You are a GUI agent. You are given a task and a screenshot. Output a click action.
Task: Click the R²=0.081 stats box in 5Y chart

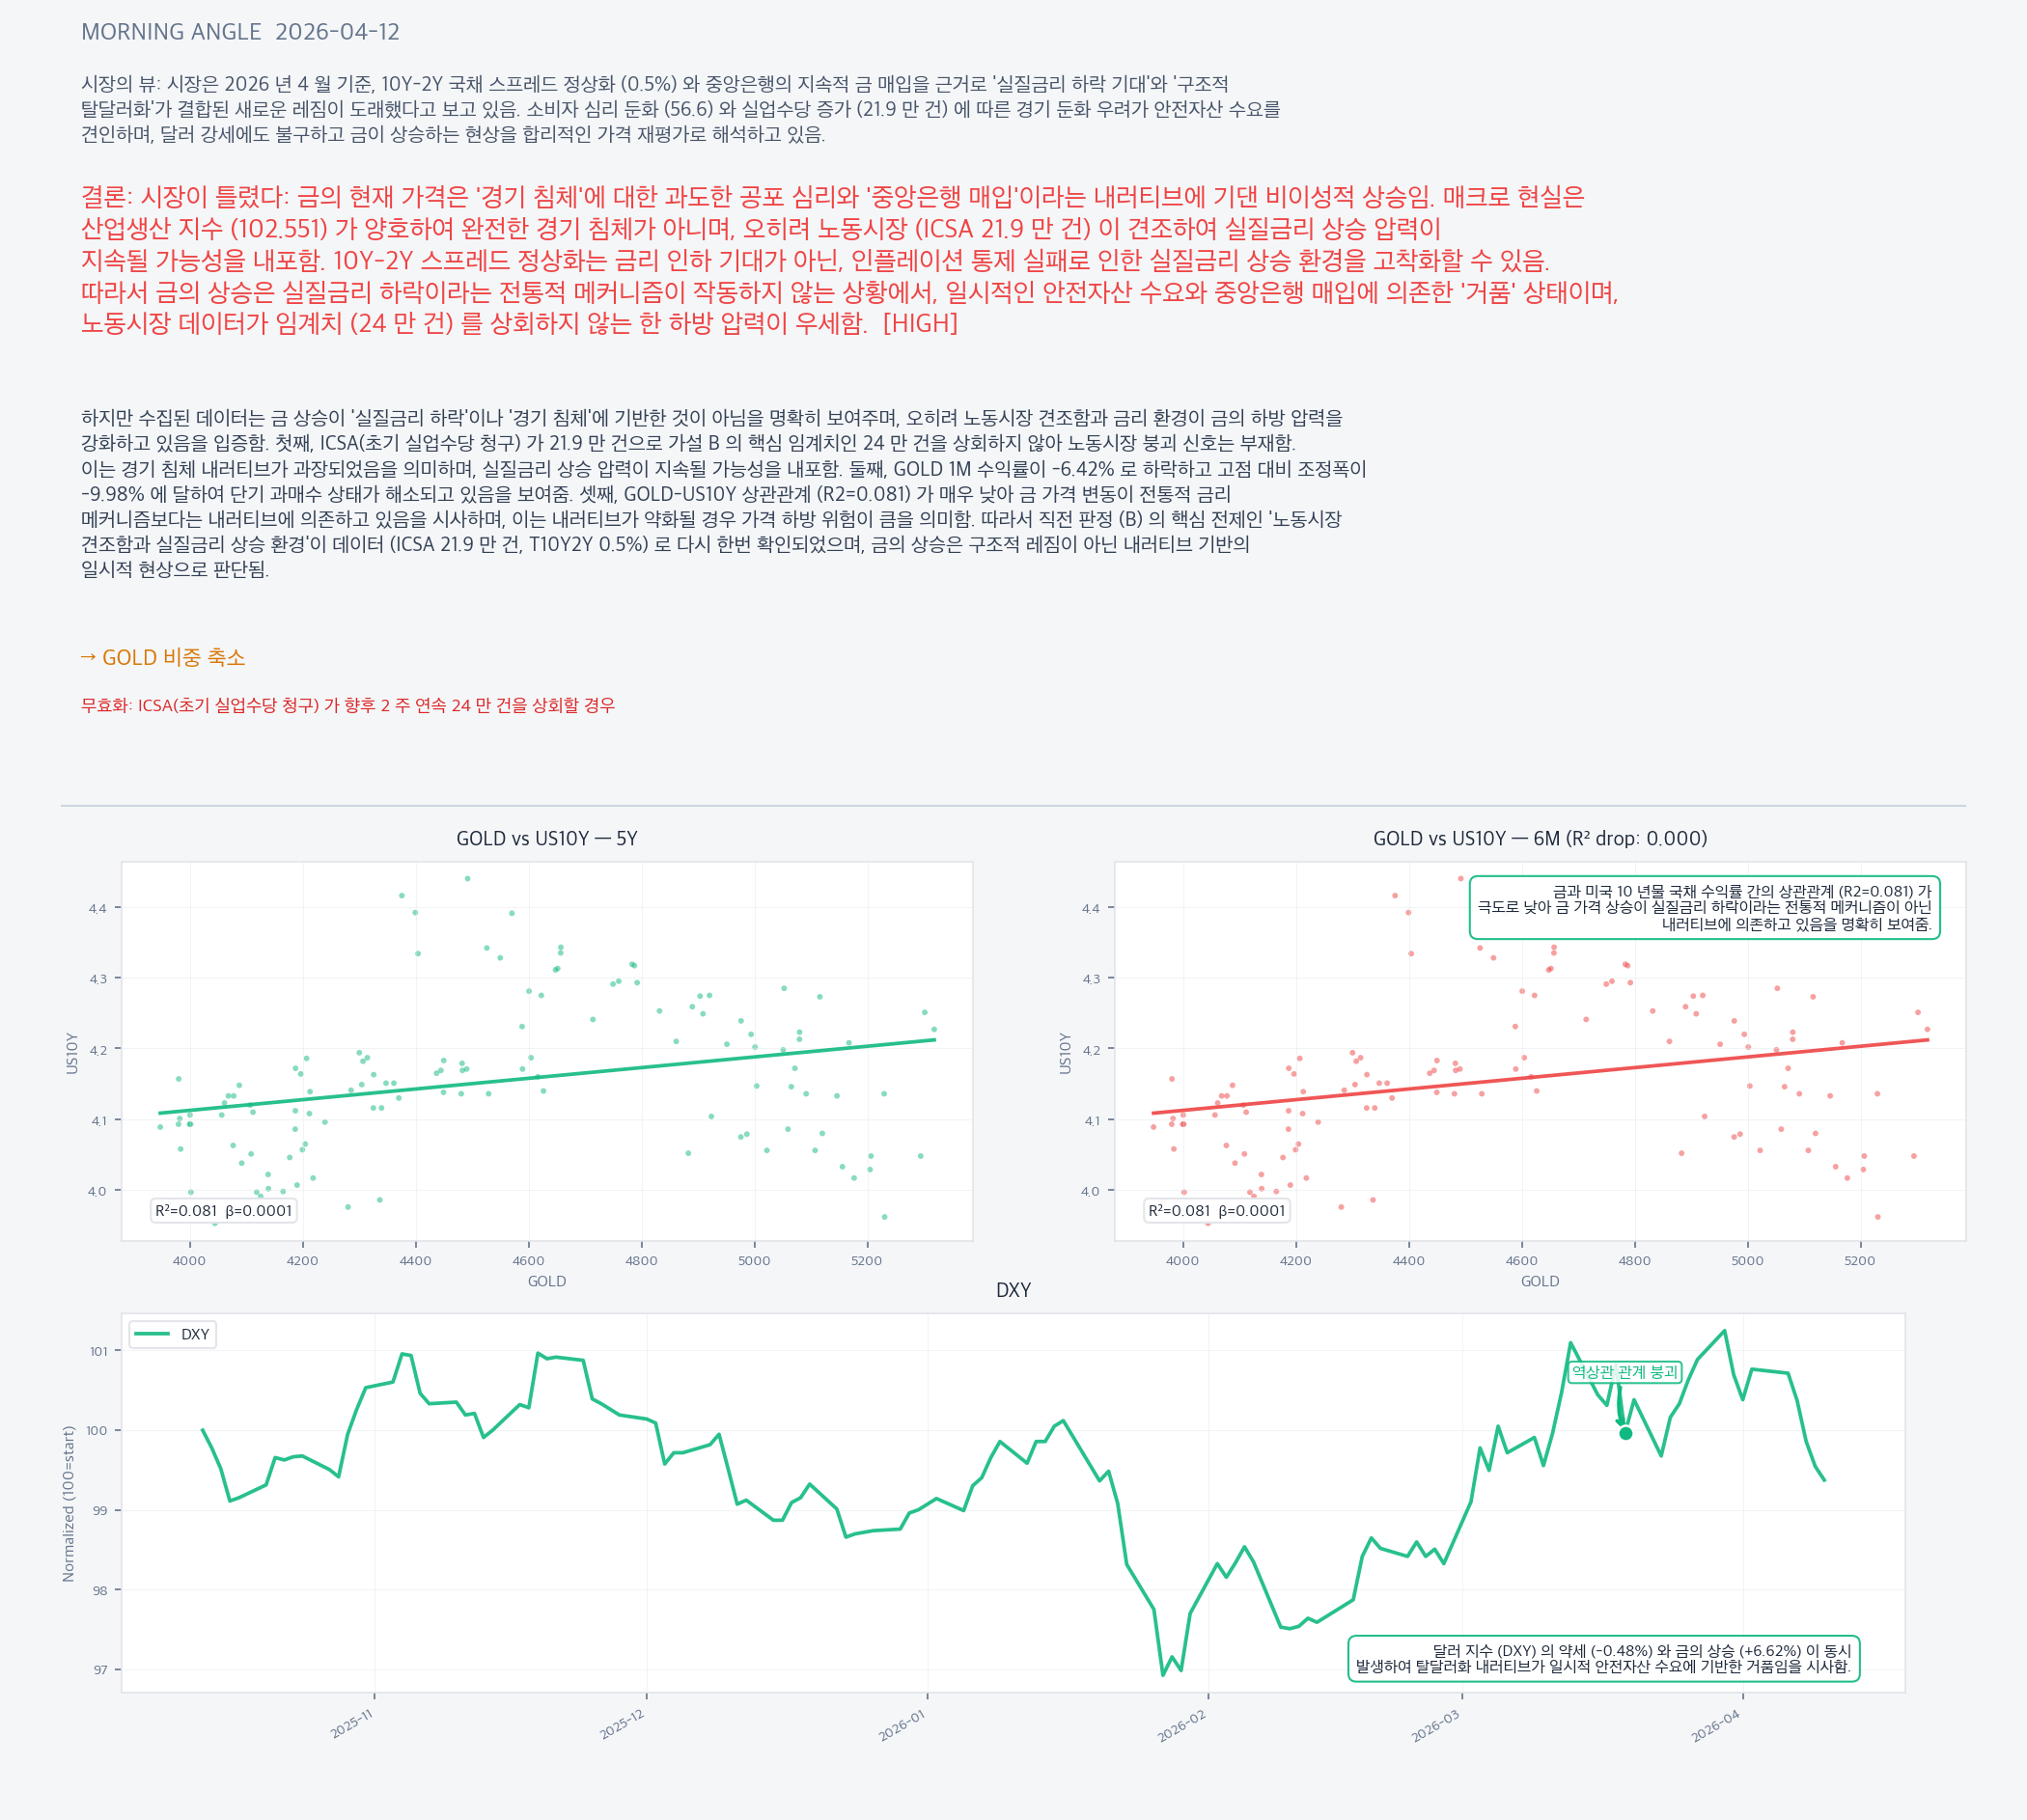pyautogui.click(x=223, y=1211)
